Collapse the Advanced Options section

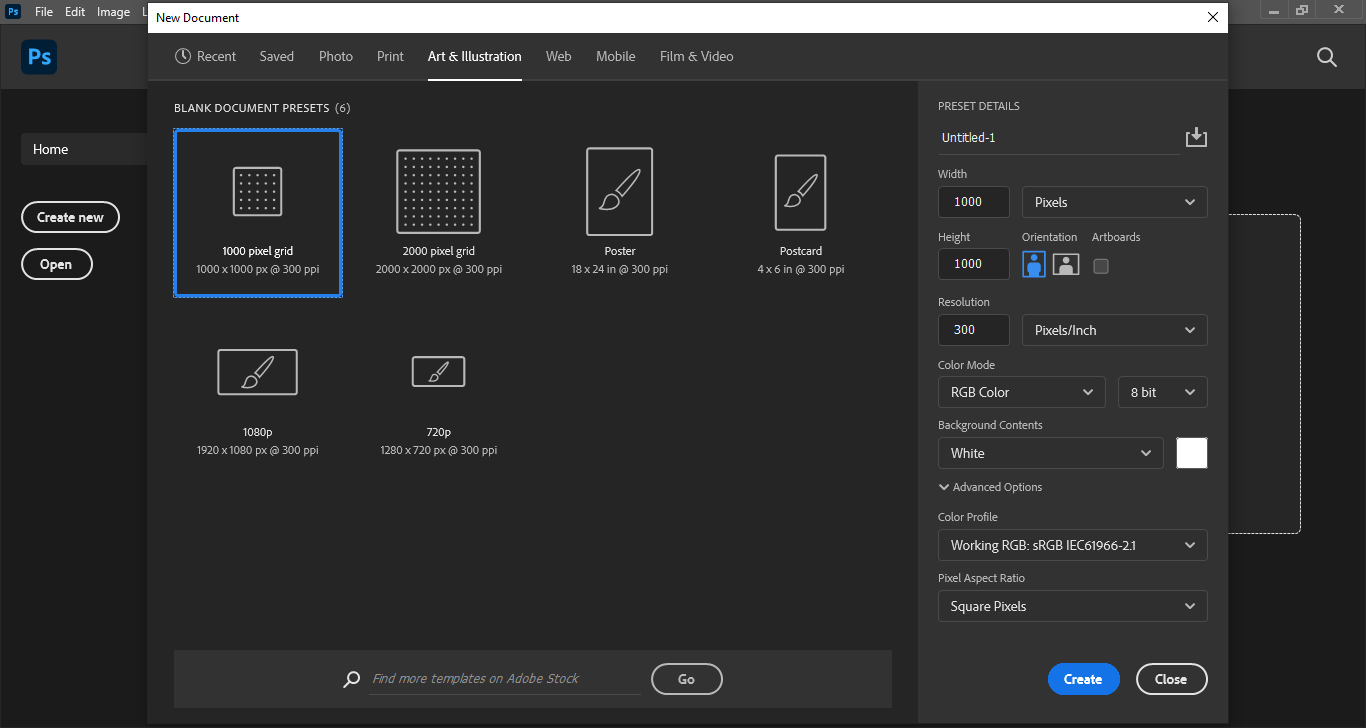[990, 487]
